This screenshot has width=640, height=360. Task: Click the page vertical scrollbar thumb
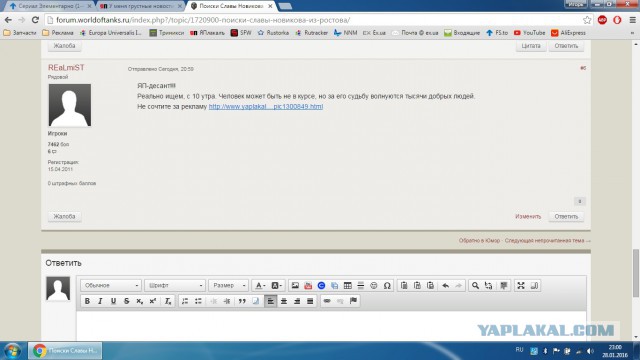[x=636, y=273]
